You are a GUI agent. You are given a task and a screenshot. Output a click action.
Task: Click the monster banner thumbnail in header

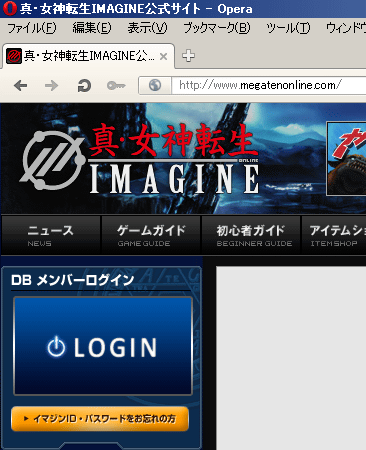pos(346,159)
